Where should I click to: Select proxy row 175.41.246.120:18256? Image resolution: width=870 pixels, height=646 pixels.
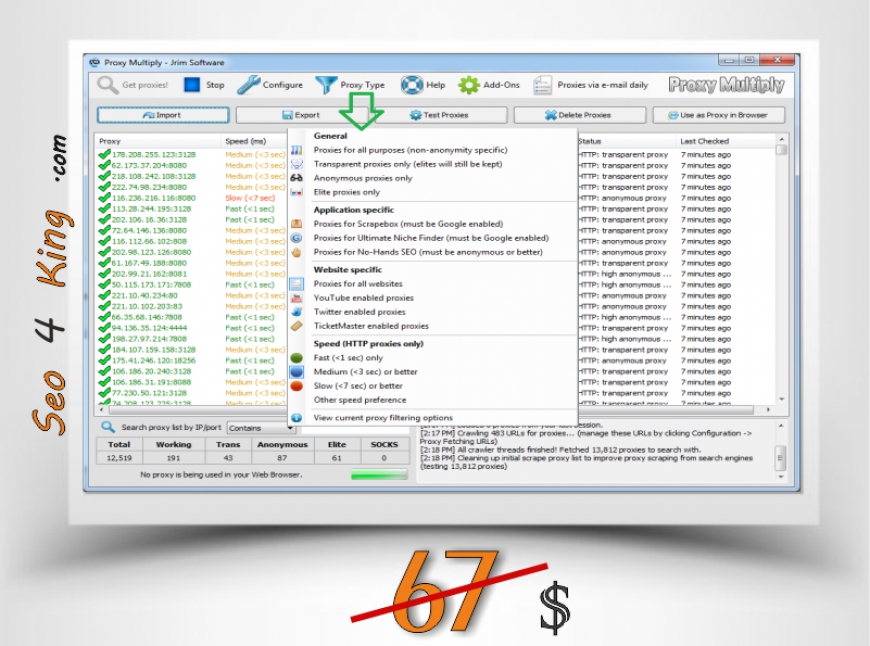[154, 360]
